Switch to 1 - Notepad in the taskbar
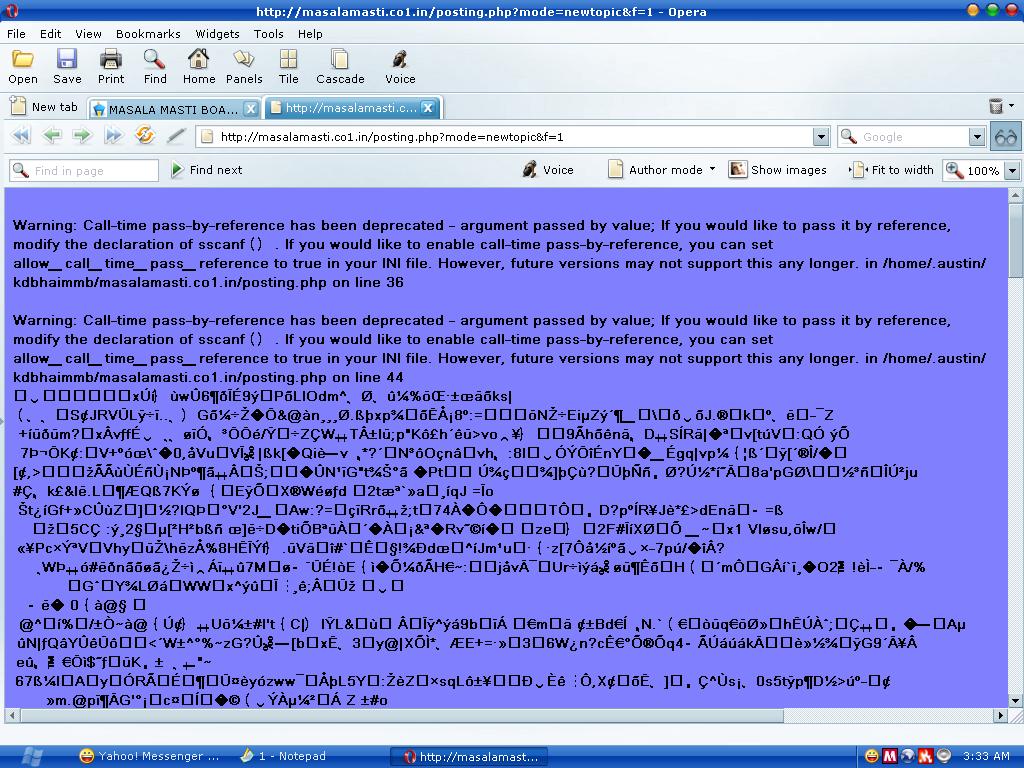This screenshot has height=768, width=1024. [283, 756]
